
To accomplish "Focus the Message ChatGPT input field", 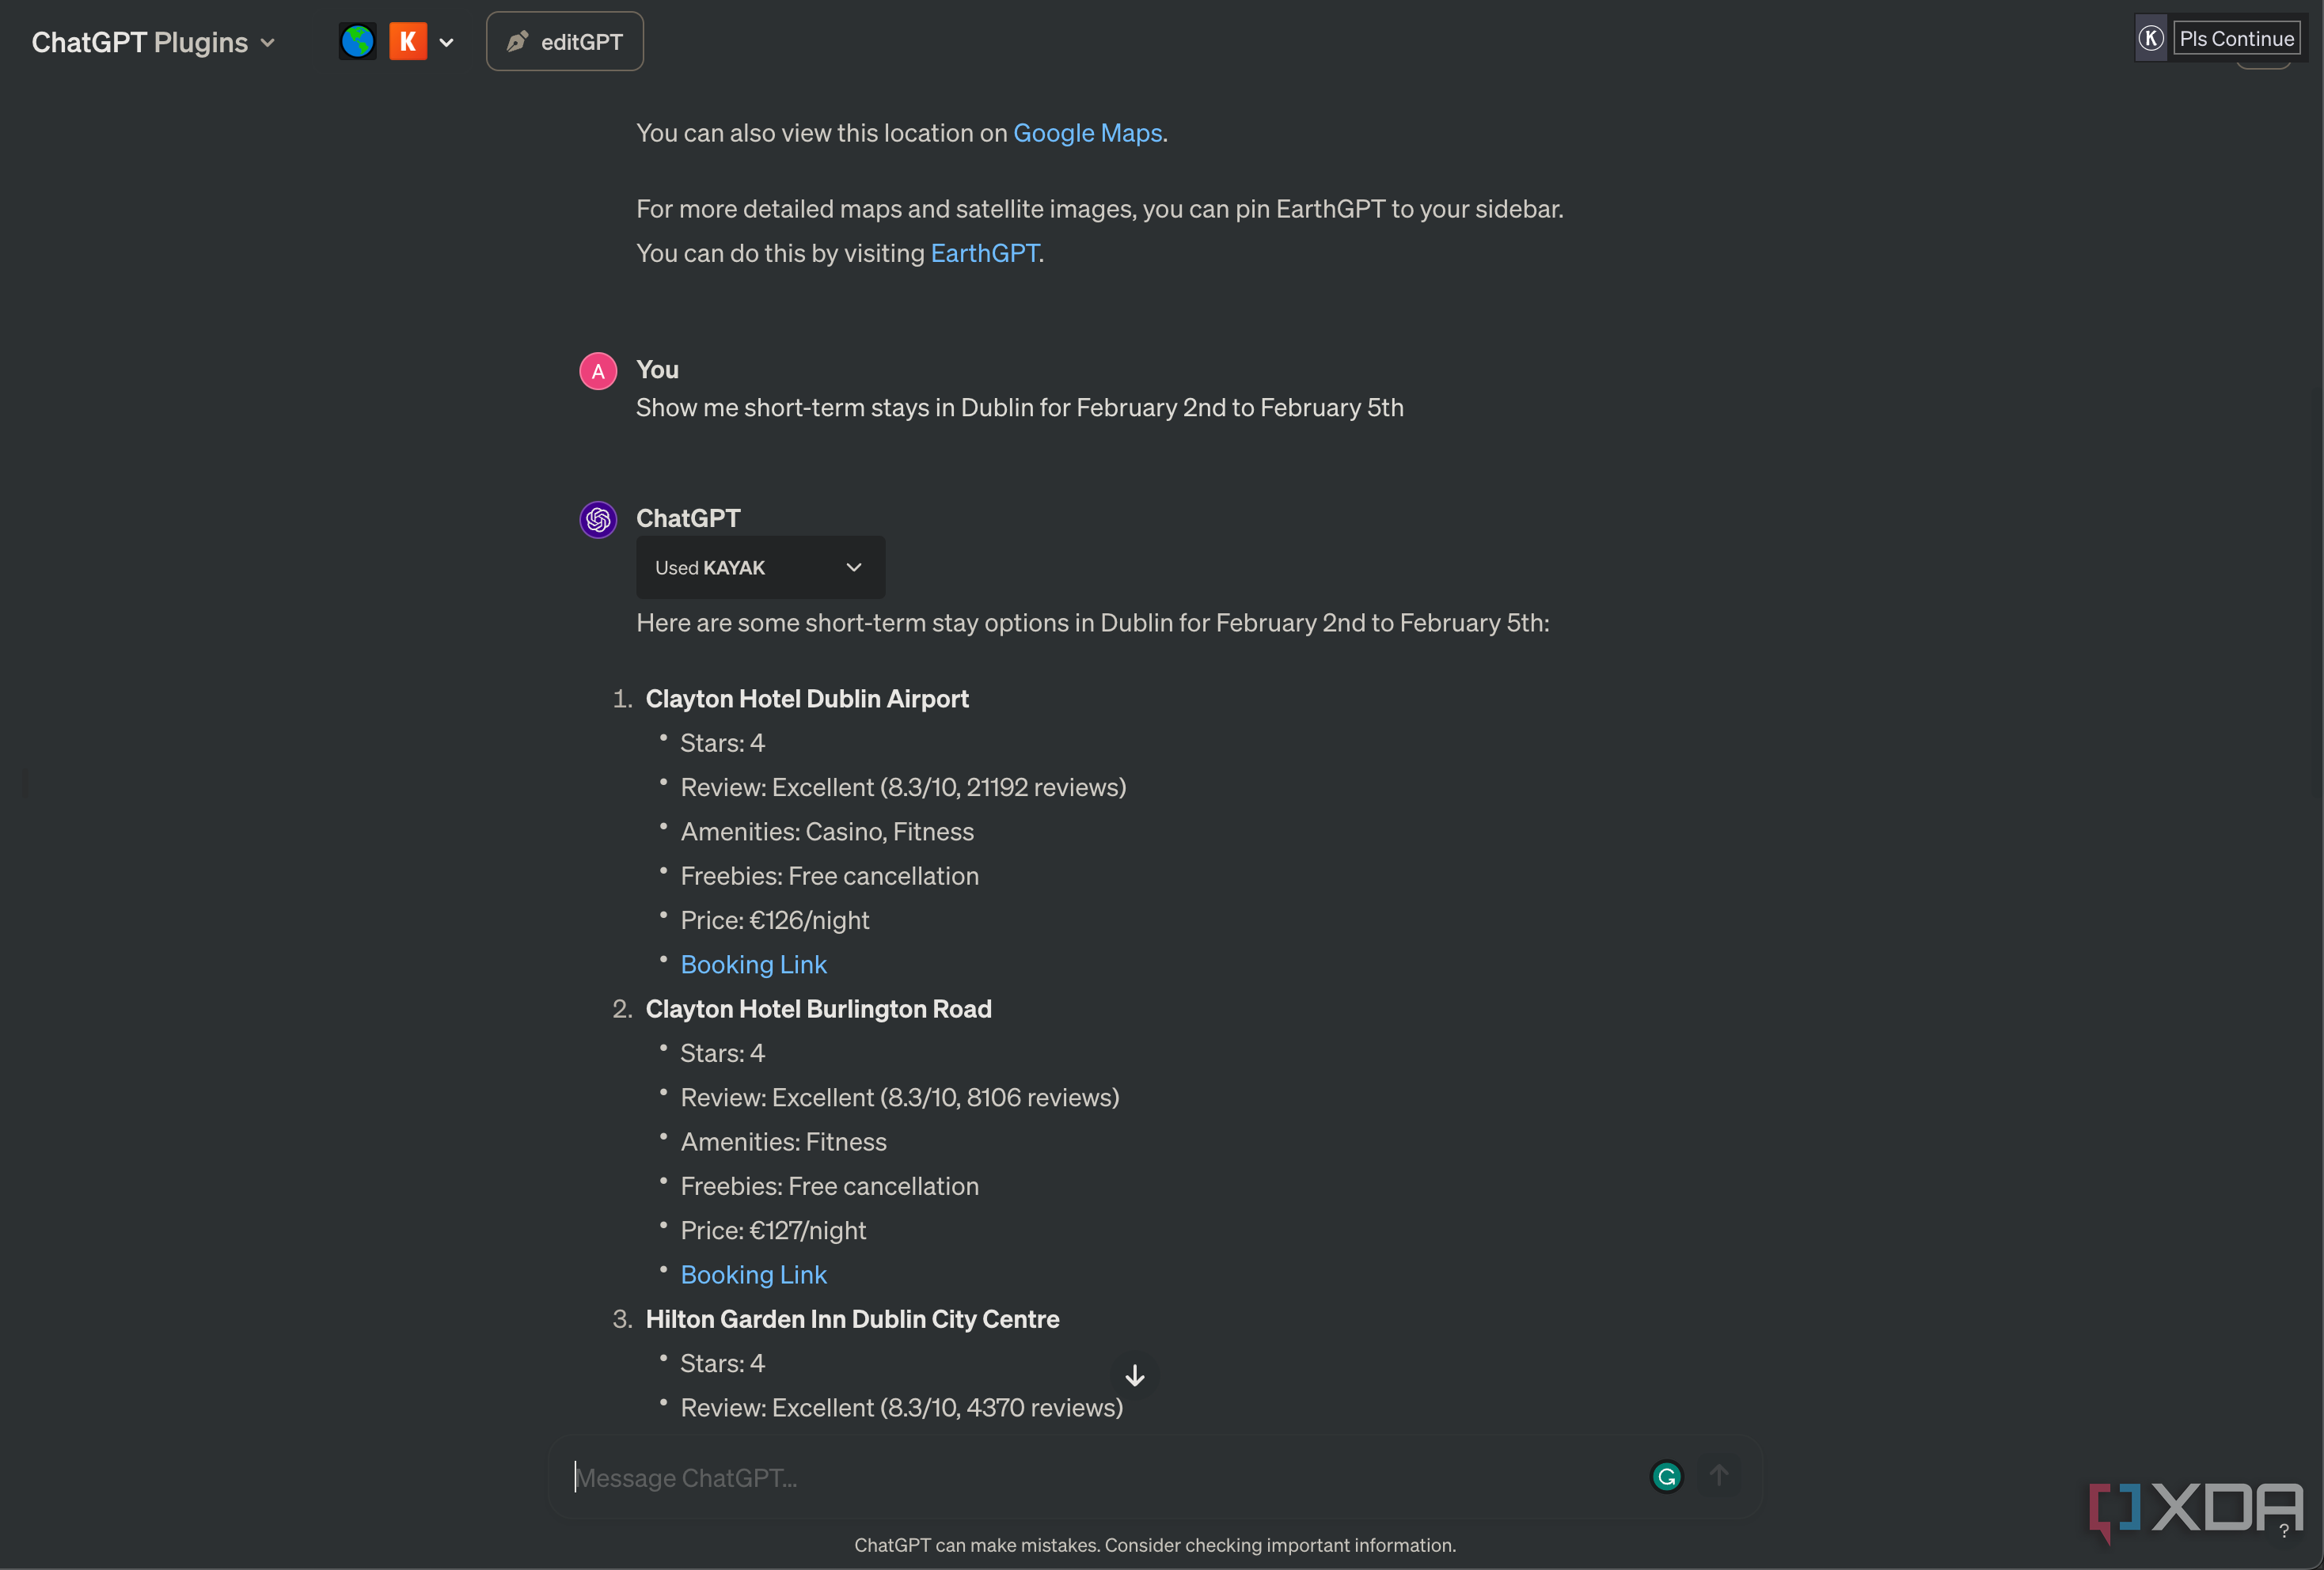I will point(1100,1477).
